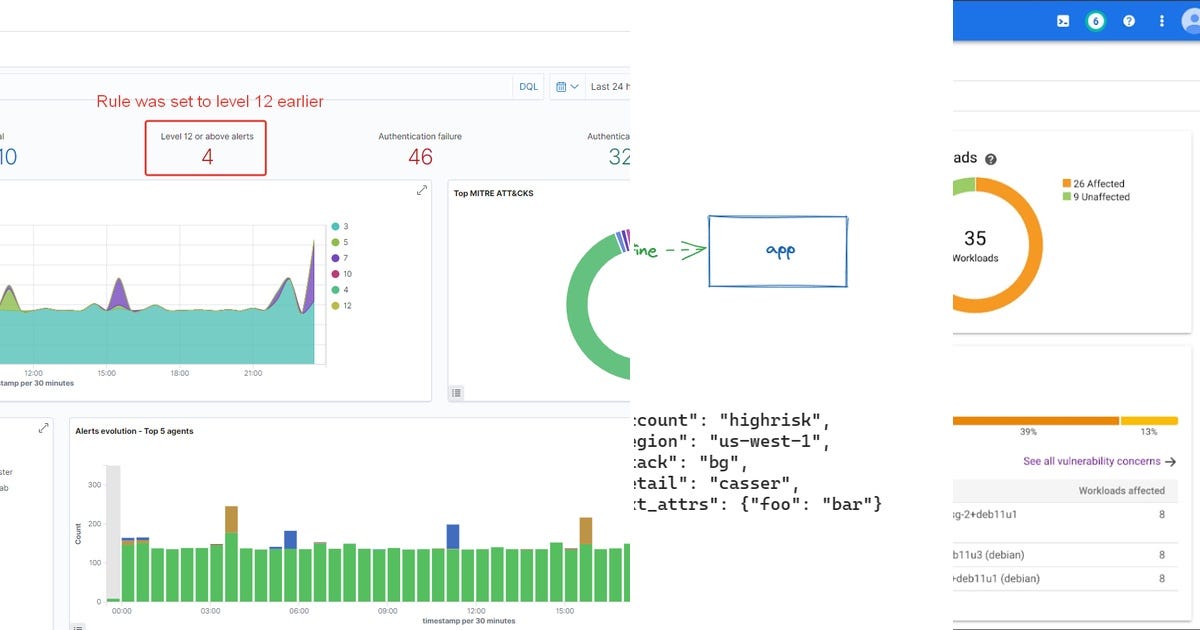Click the help icon beside Workloads heading

coord(991,159)
